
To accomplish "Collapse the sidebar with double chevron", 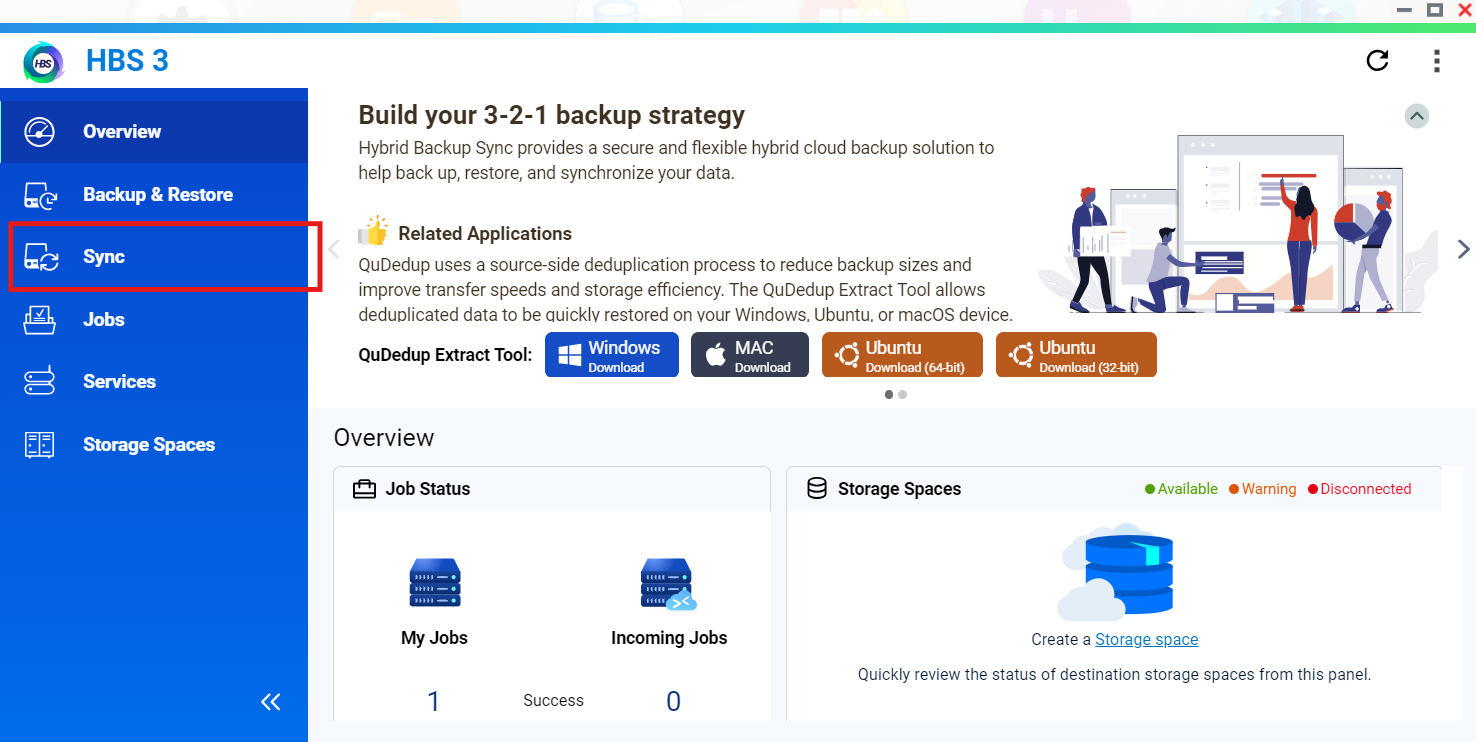I will (271, 702).
